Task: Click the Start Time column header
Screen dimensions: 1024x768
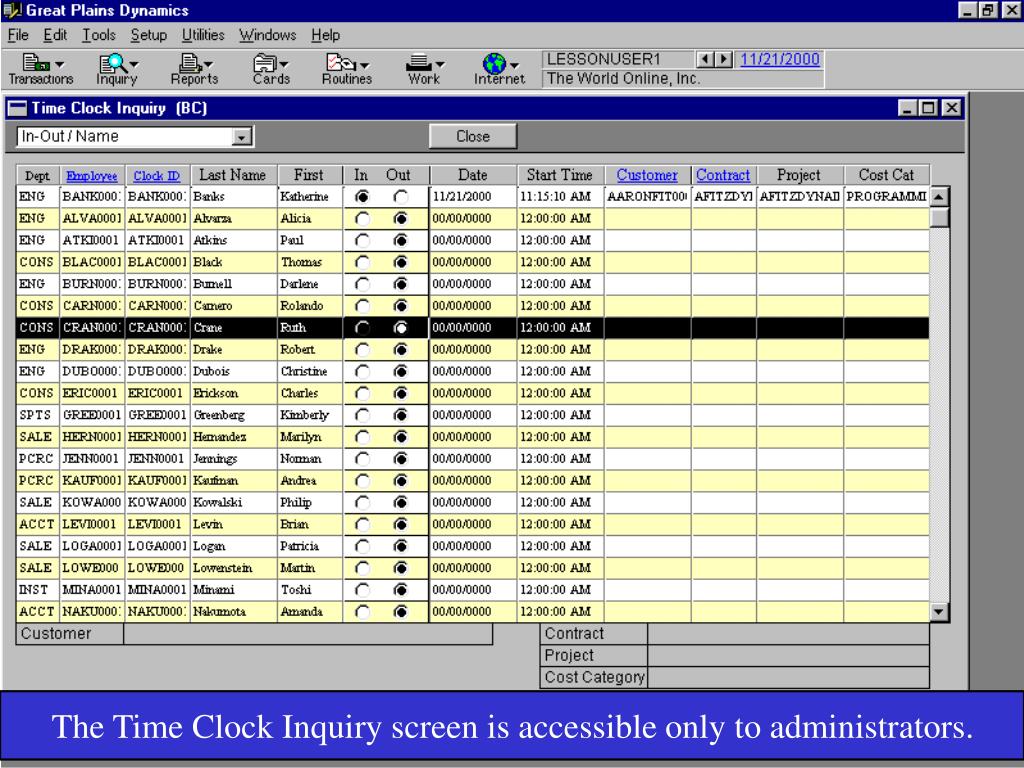Action: 560,175
